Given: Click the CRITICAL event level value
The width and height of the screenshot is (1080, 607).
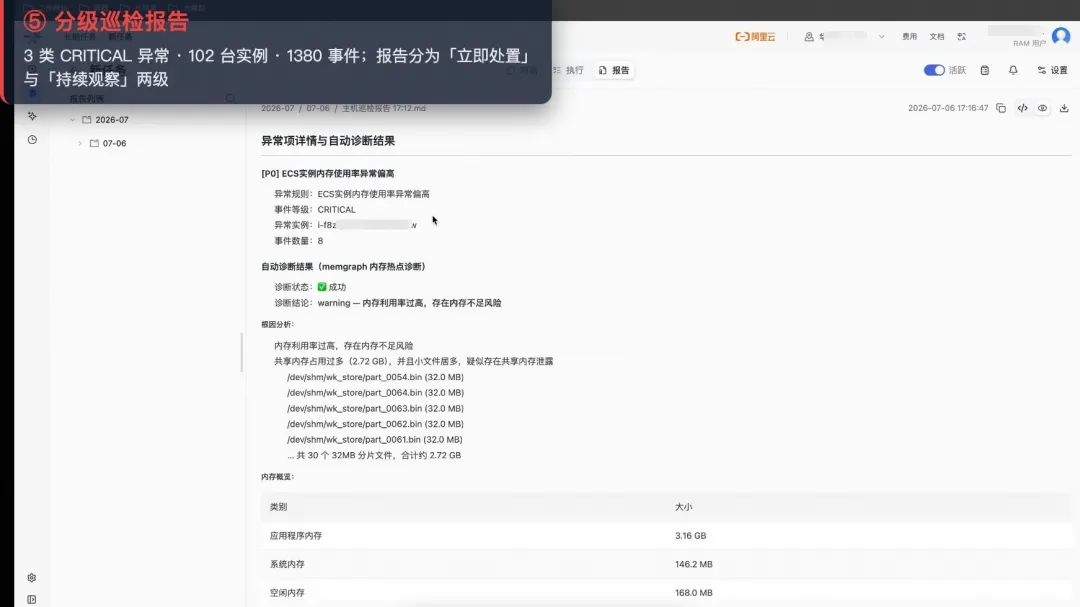Looking at the screenshot, I should click(337, 209).
